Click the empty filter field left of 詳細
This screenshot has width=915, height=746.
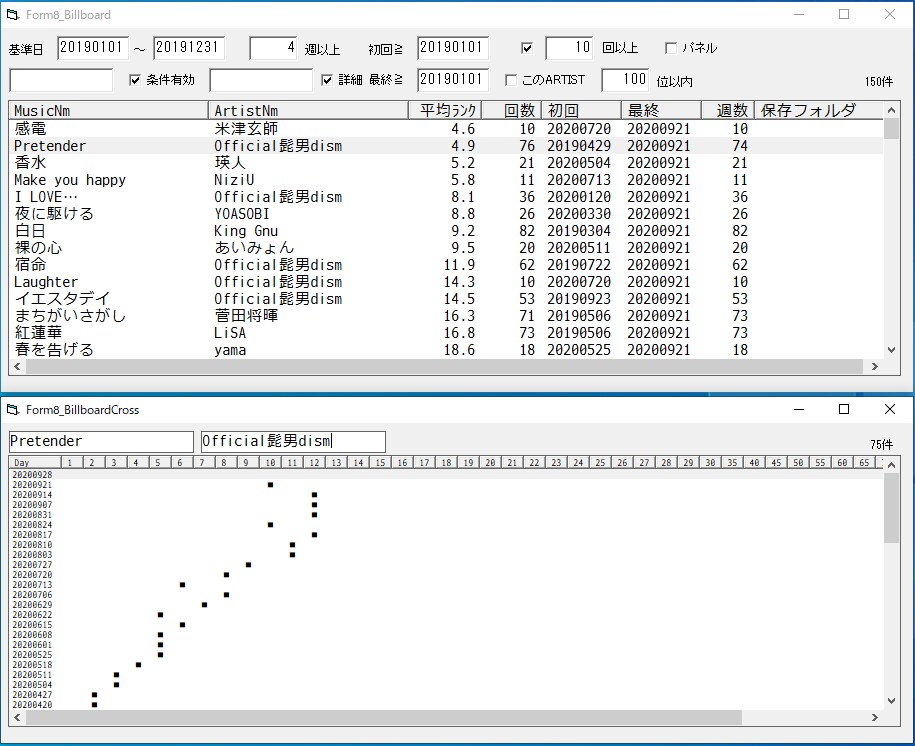click(261, 80)
